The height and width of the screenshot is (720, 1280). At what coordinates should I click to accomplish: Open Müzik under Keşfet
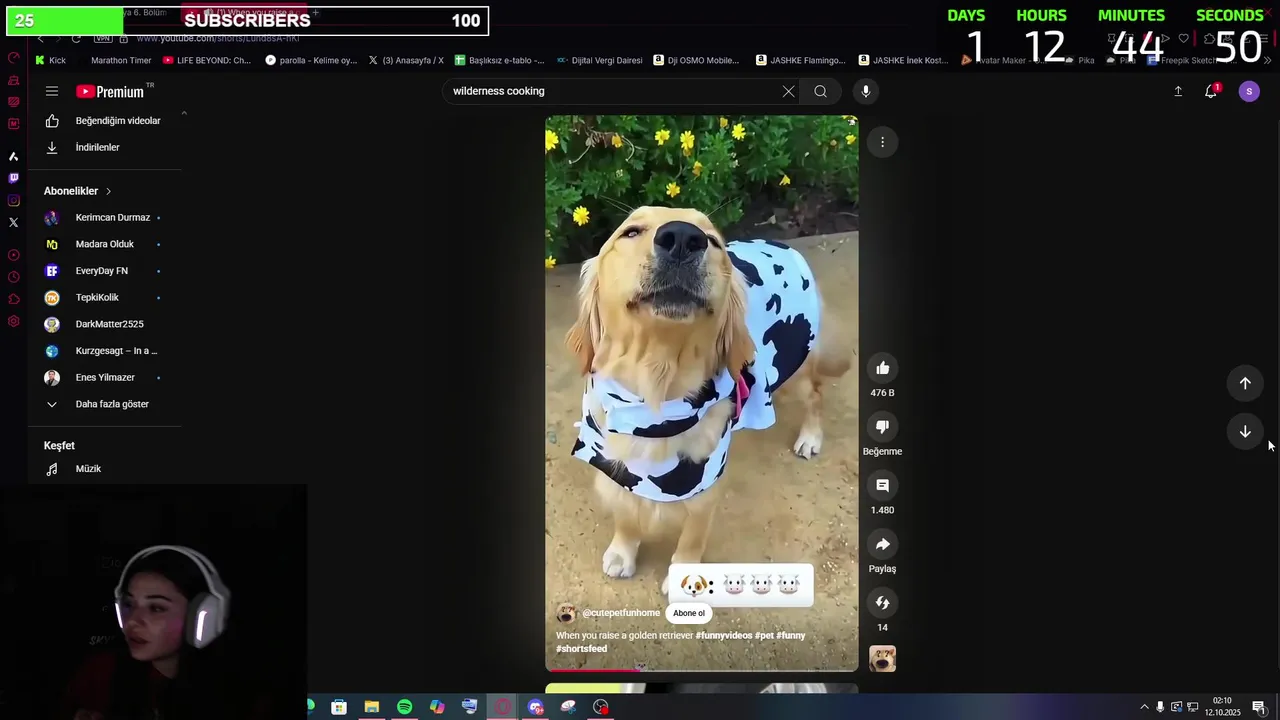pyautogui.click(x=104, y=469)
